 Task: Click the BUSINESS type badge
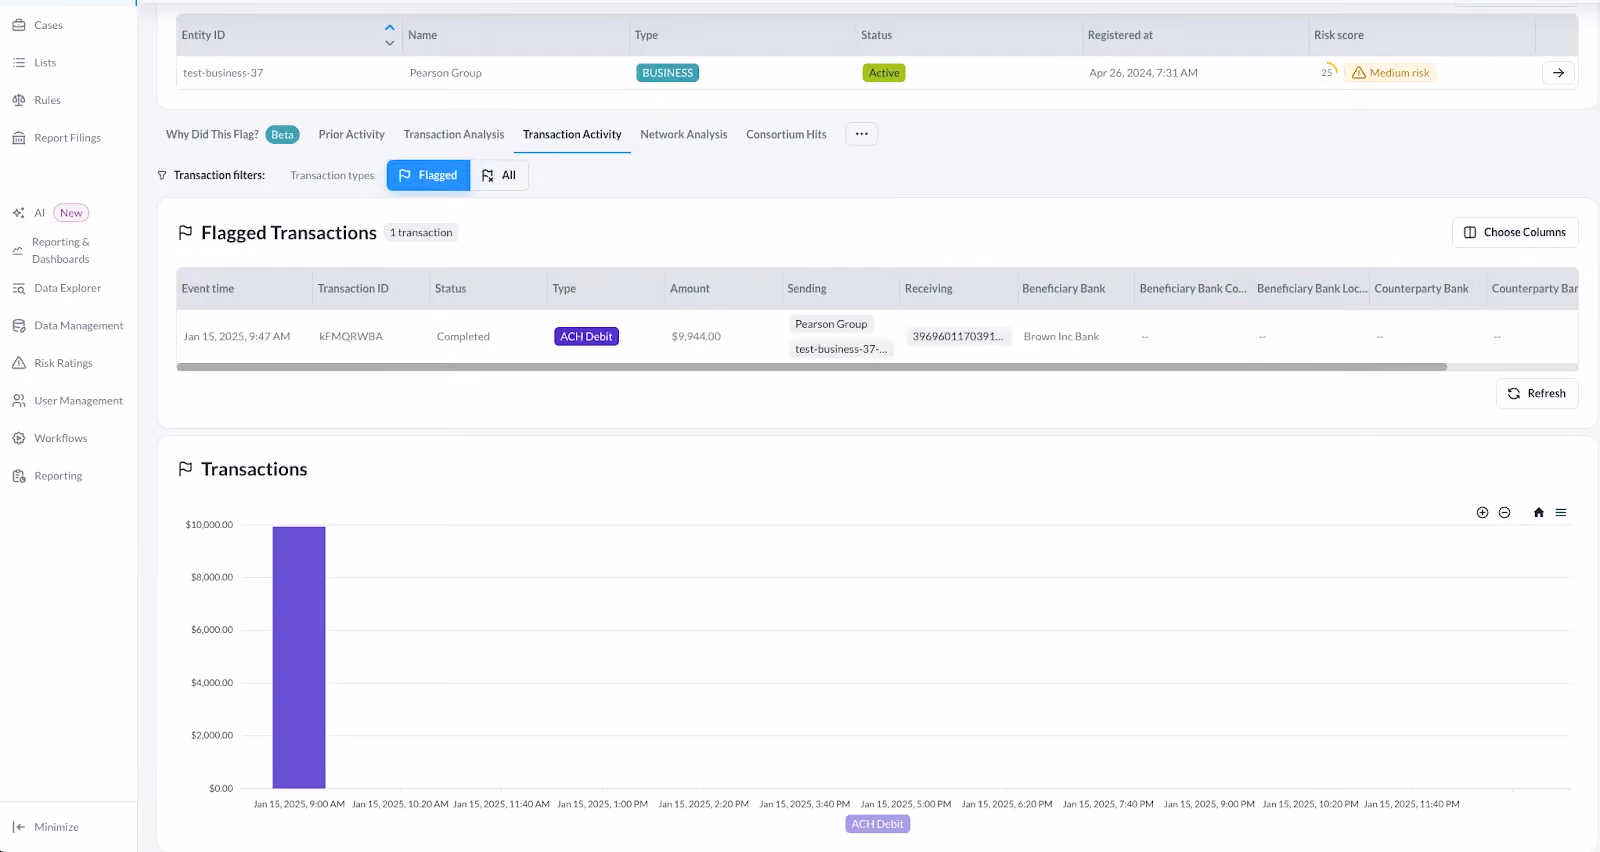(667, 73)
